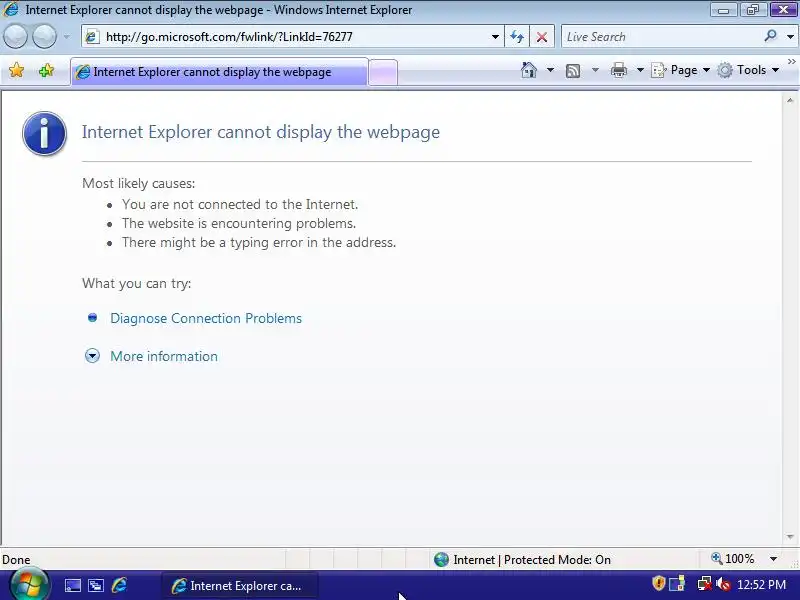Click the Show Desktop quick launch icon
Screen dimensions: 800x600
(72, 585)
